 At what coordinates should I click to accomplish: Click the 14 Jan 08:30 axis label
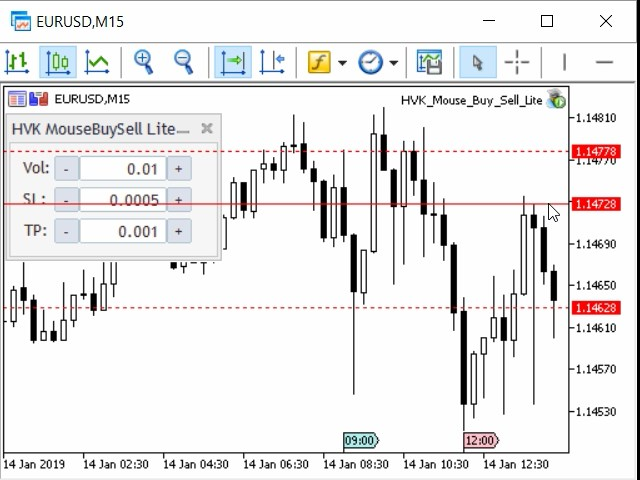click(356, 464)
